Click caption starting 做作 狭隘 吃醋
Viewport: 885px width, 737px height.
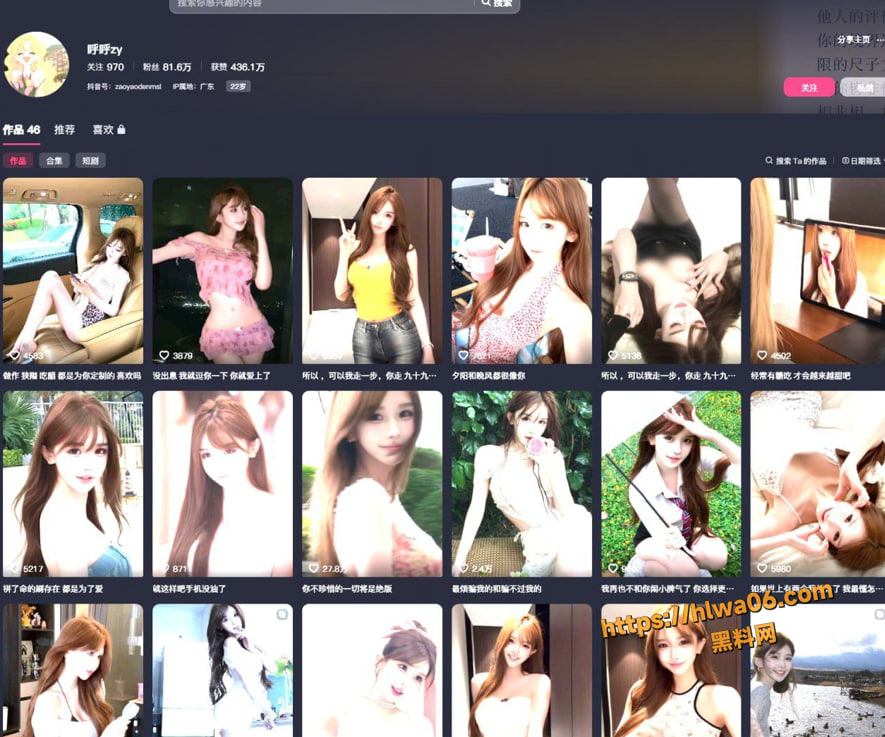coord(72,375)
